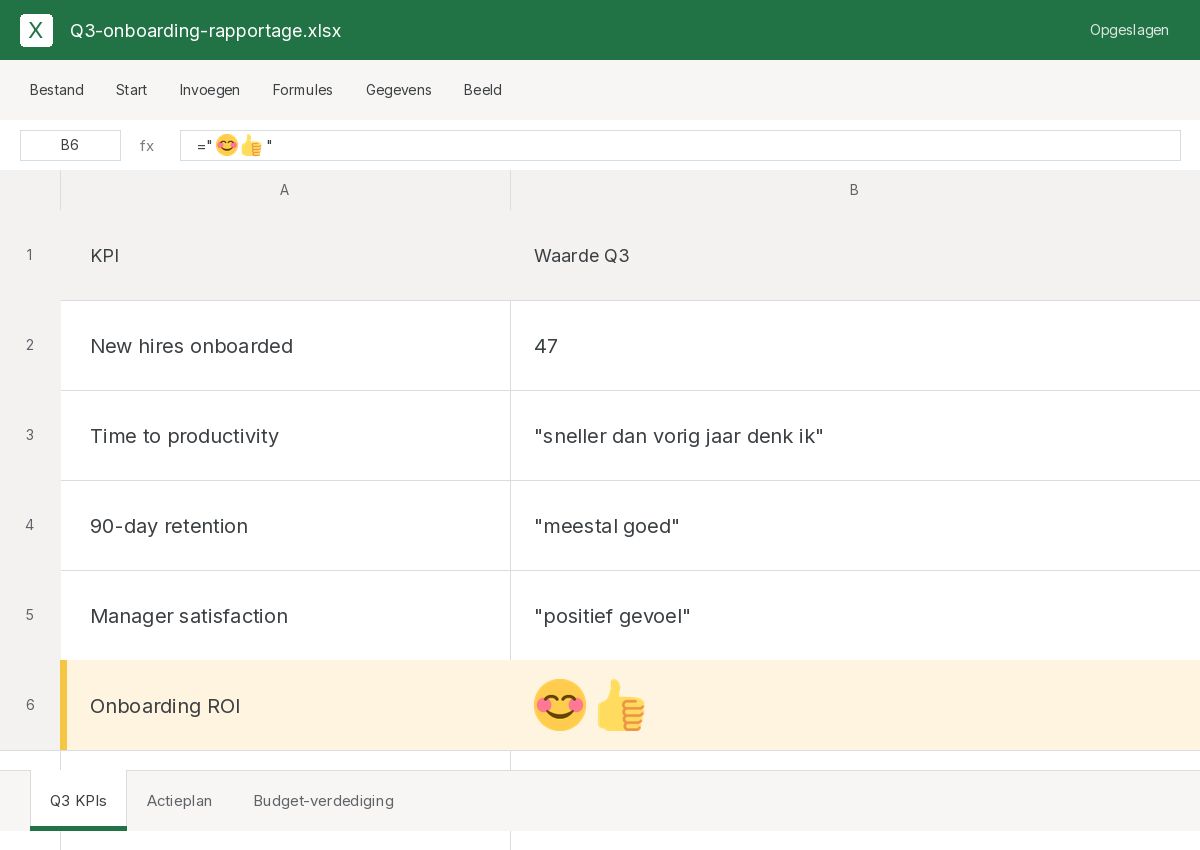The image size is (1200, 850).
Task: Open the Start menu tab
Action: coord(132,90)
